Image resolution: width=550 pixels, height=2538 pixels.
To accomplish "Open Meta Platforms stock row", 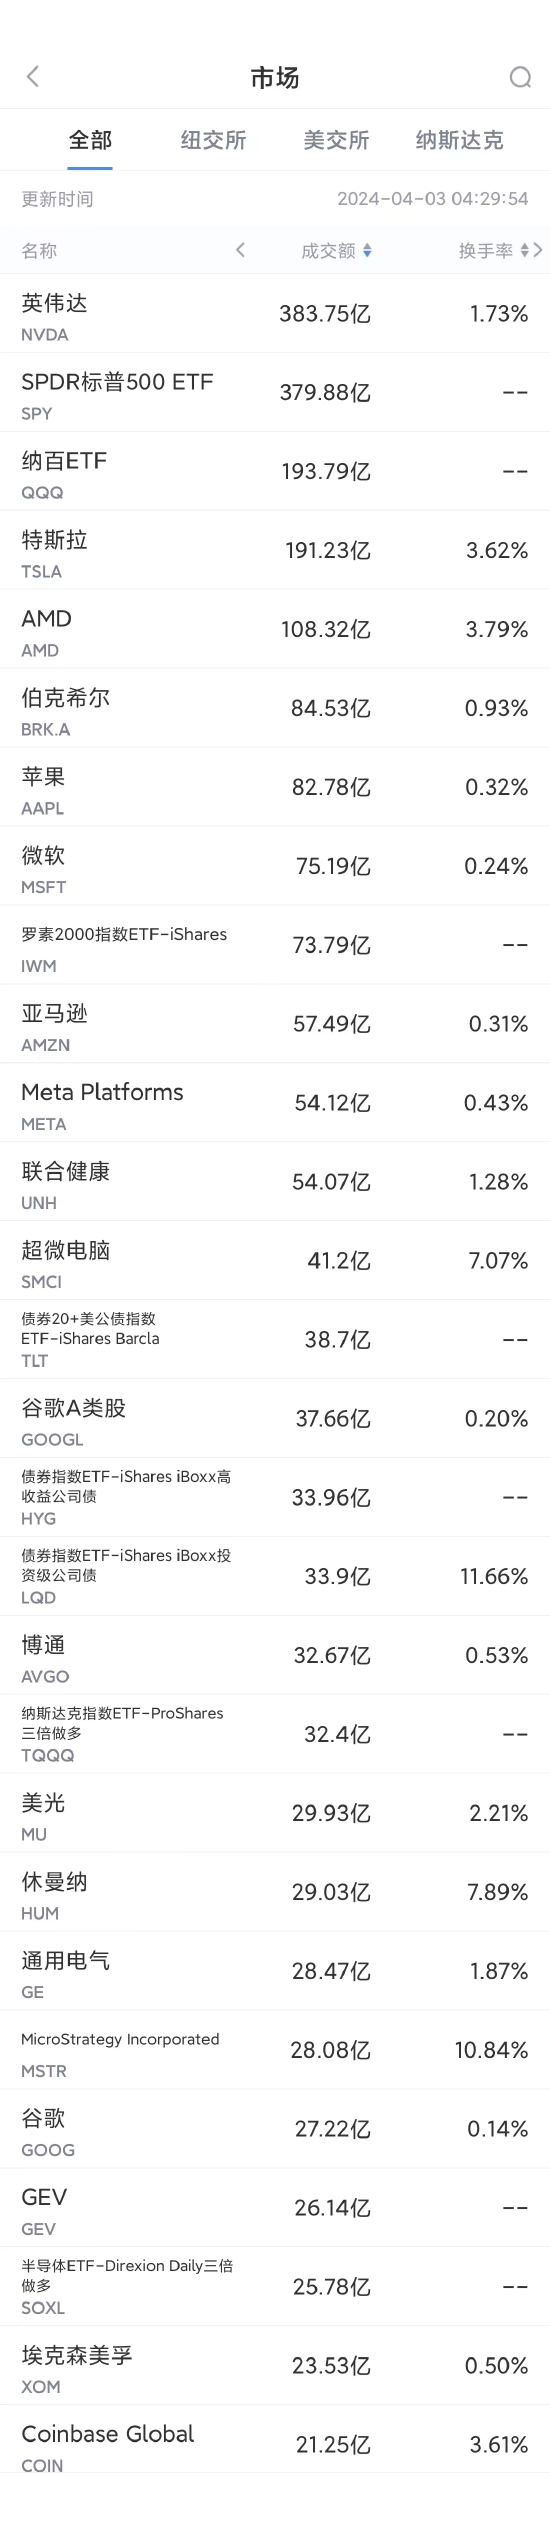I will (275, 1103).
